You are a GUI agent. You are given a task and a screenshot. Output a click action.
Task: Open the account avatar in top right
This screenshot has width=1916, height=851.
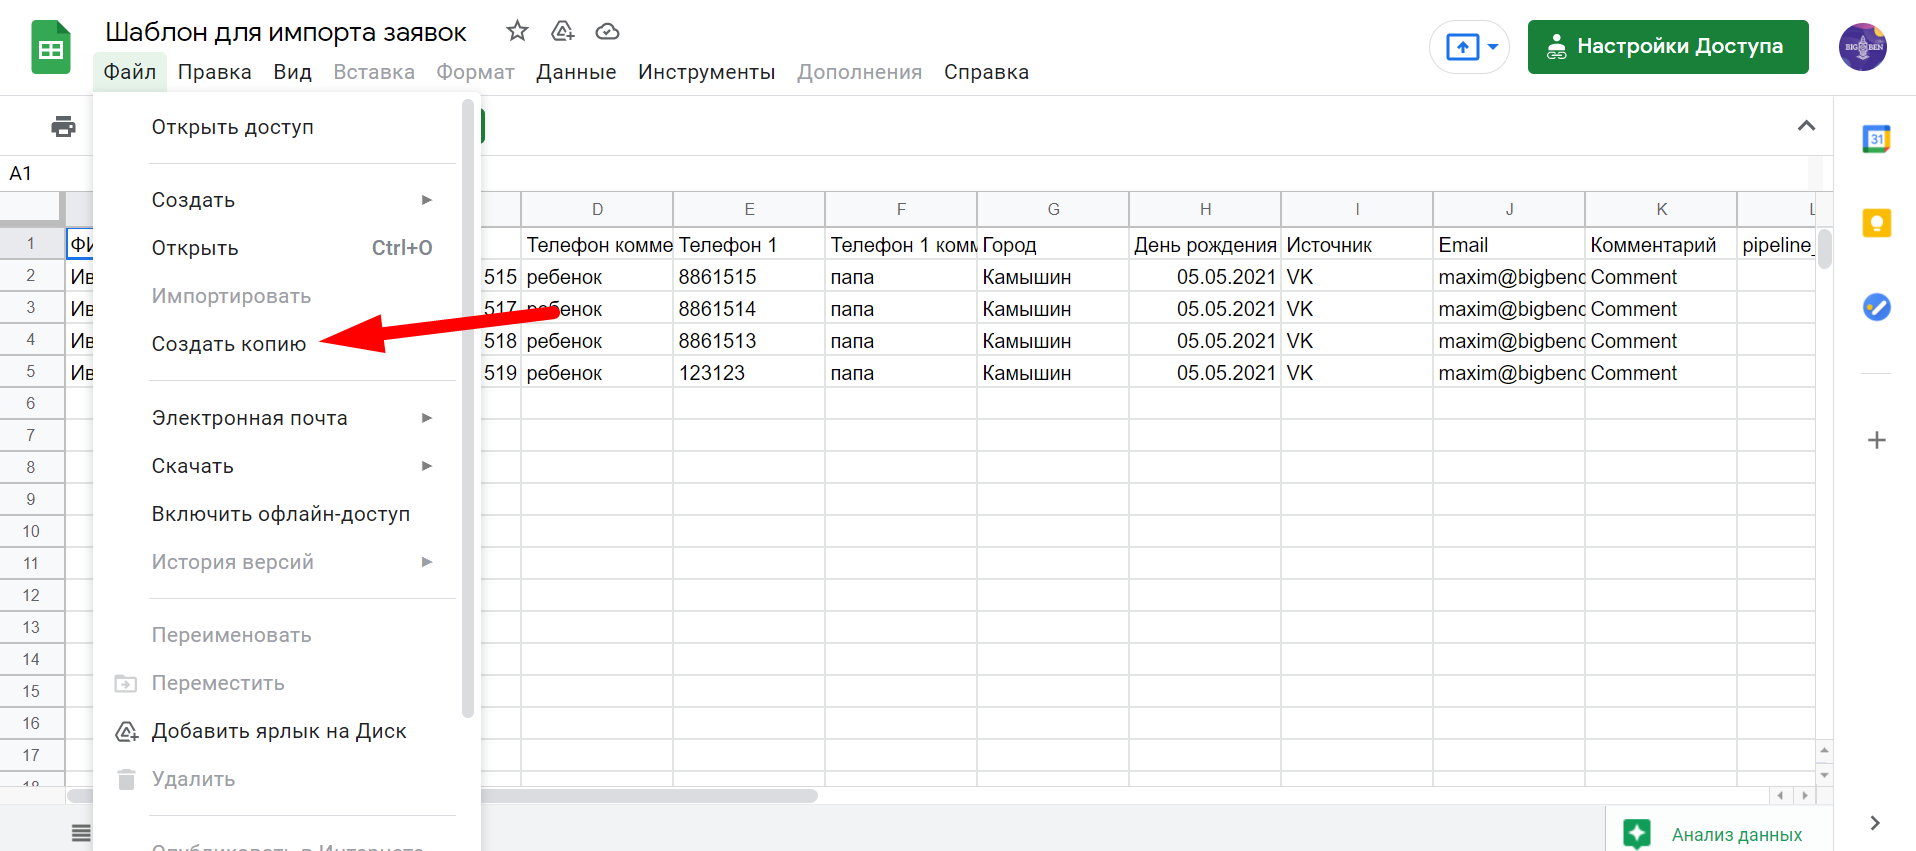pos(1863,47)
